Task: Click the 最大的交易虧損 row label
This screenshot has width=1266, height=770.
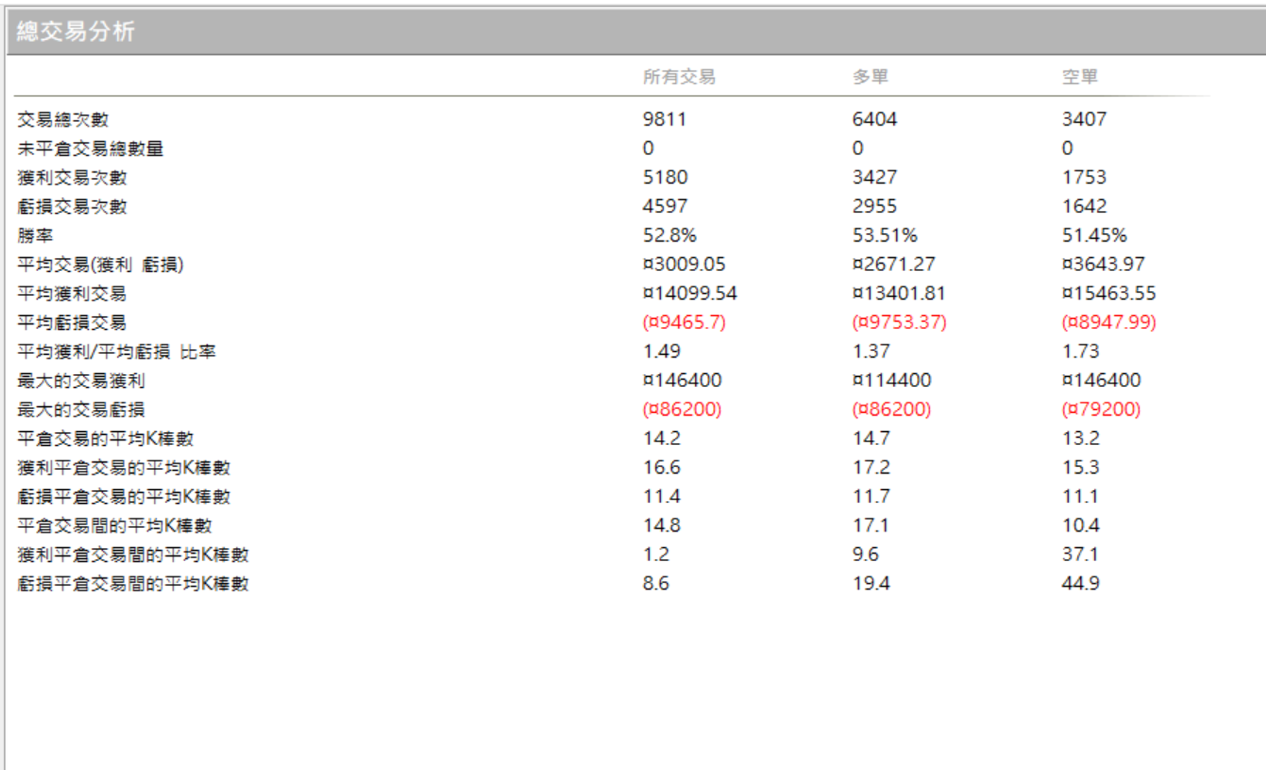Action: [x=81, y=410]
